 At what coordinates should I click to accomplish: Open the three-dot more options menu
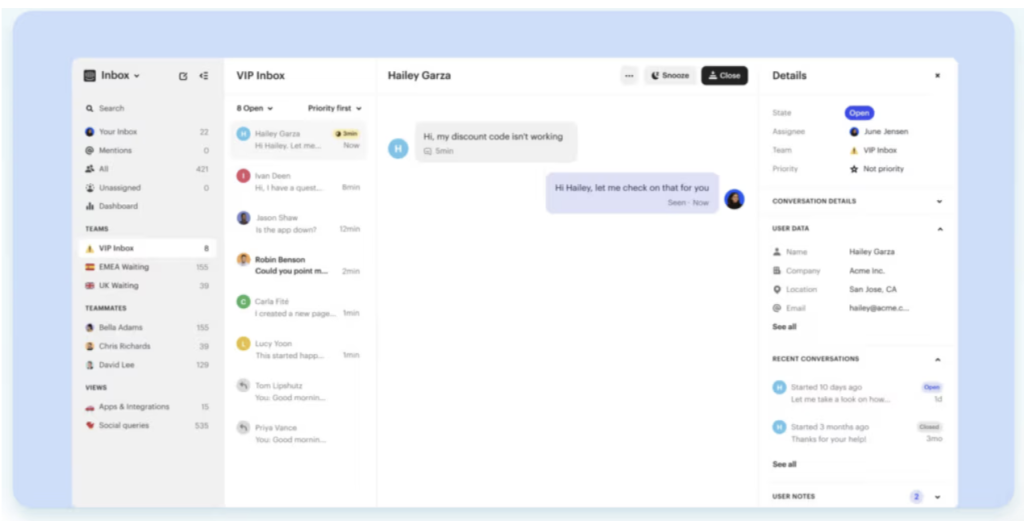point(629,76)
